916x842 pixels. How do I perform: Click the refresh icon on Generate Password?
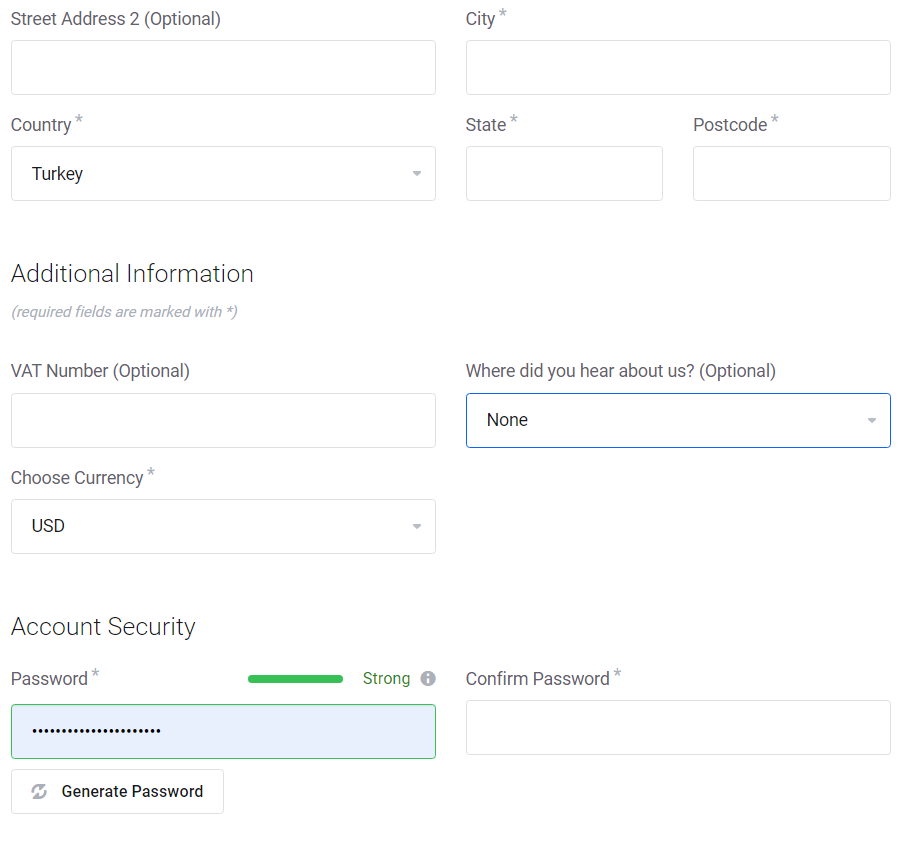[x=39, y=791]
